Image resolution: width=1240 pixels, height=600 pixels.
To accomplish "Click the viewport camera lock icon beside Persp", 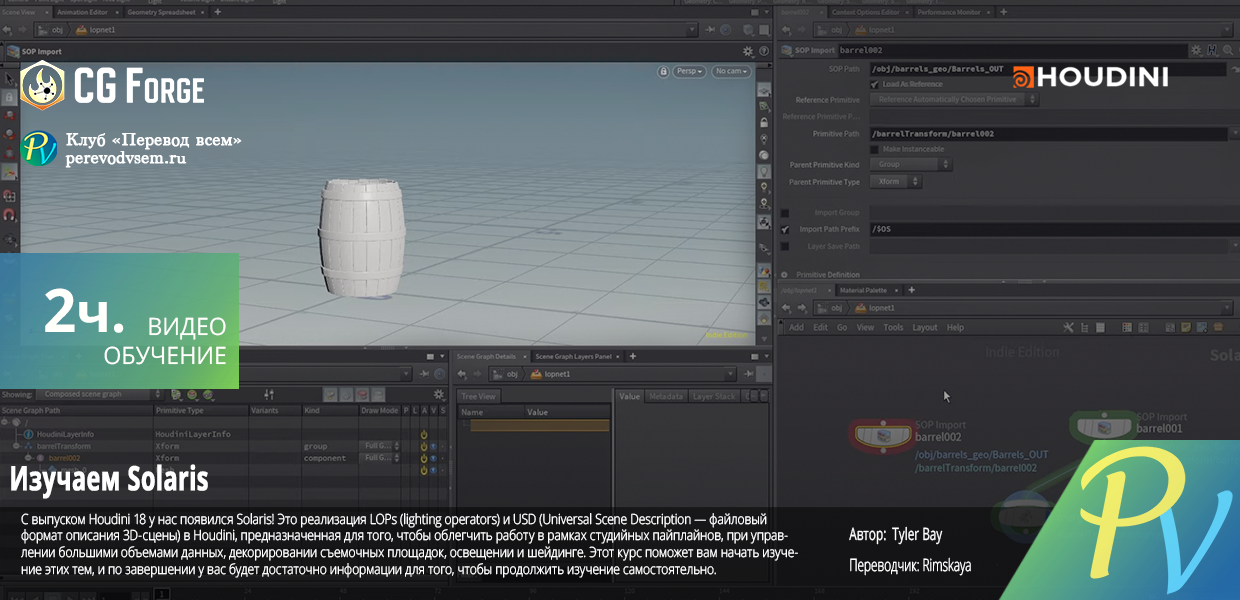I will (663, 71).
